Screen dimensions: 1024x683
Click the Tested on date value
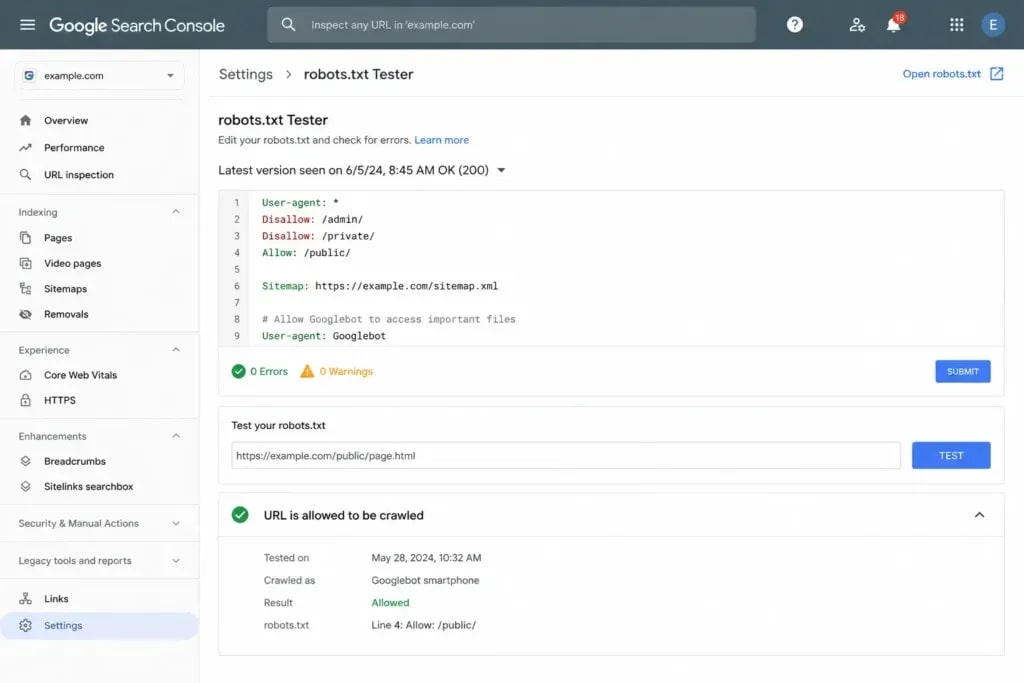point(426,558)
